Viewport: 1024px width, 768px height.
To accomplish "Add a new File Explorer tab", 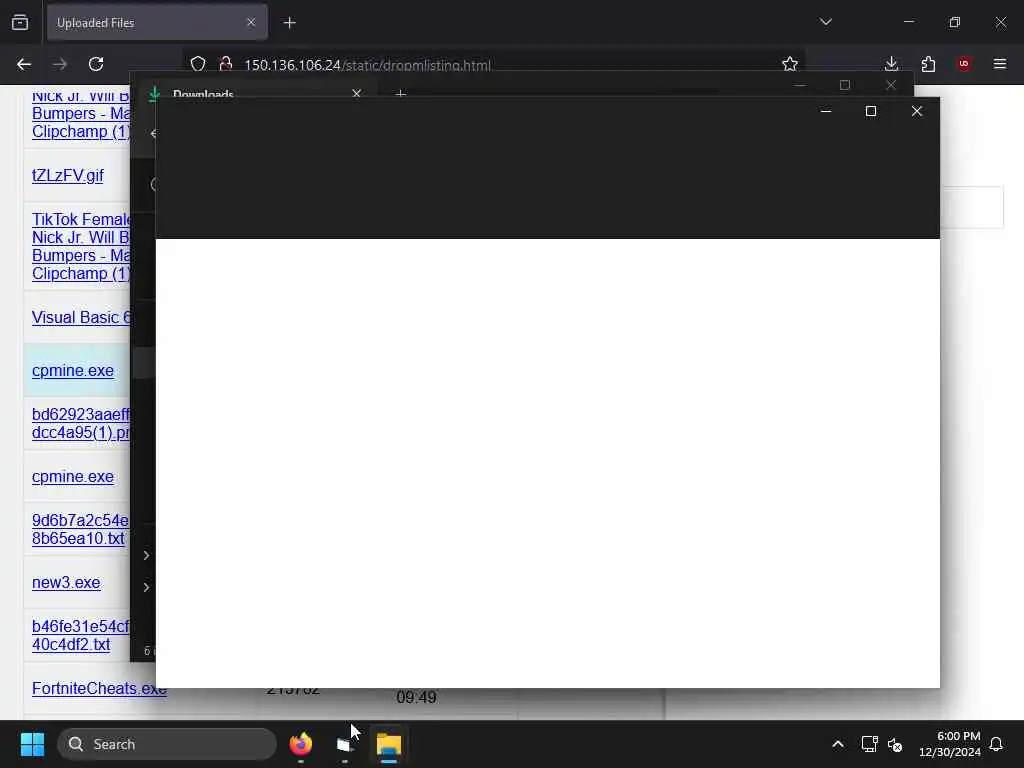I will [x=401, y=94].
